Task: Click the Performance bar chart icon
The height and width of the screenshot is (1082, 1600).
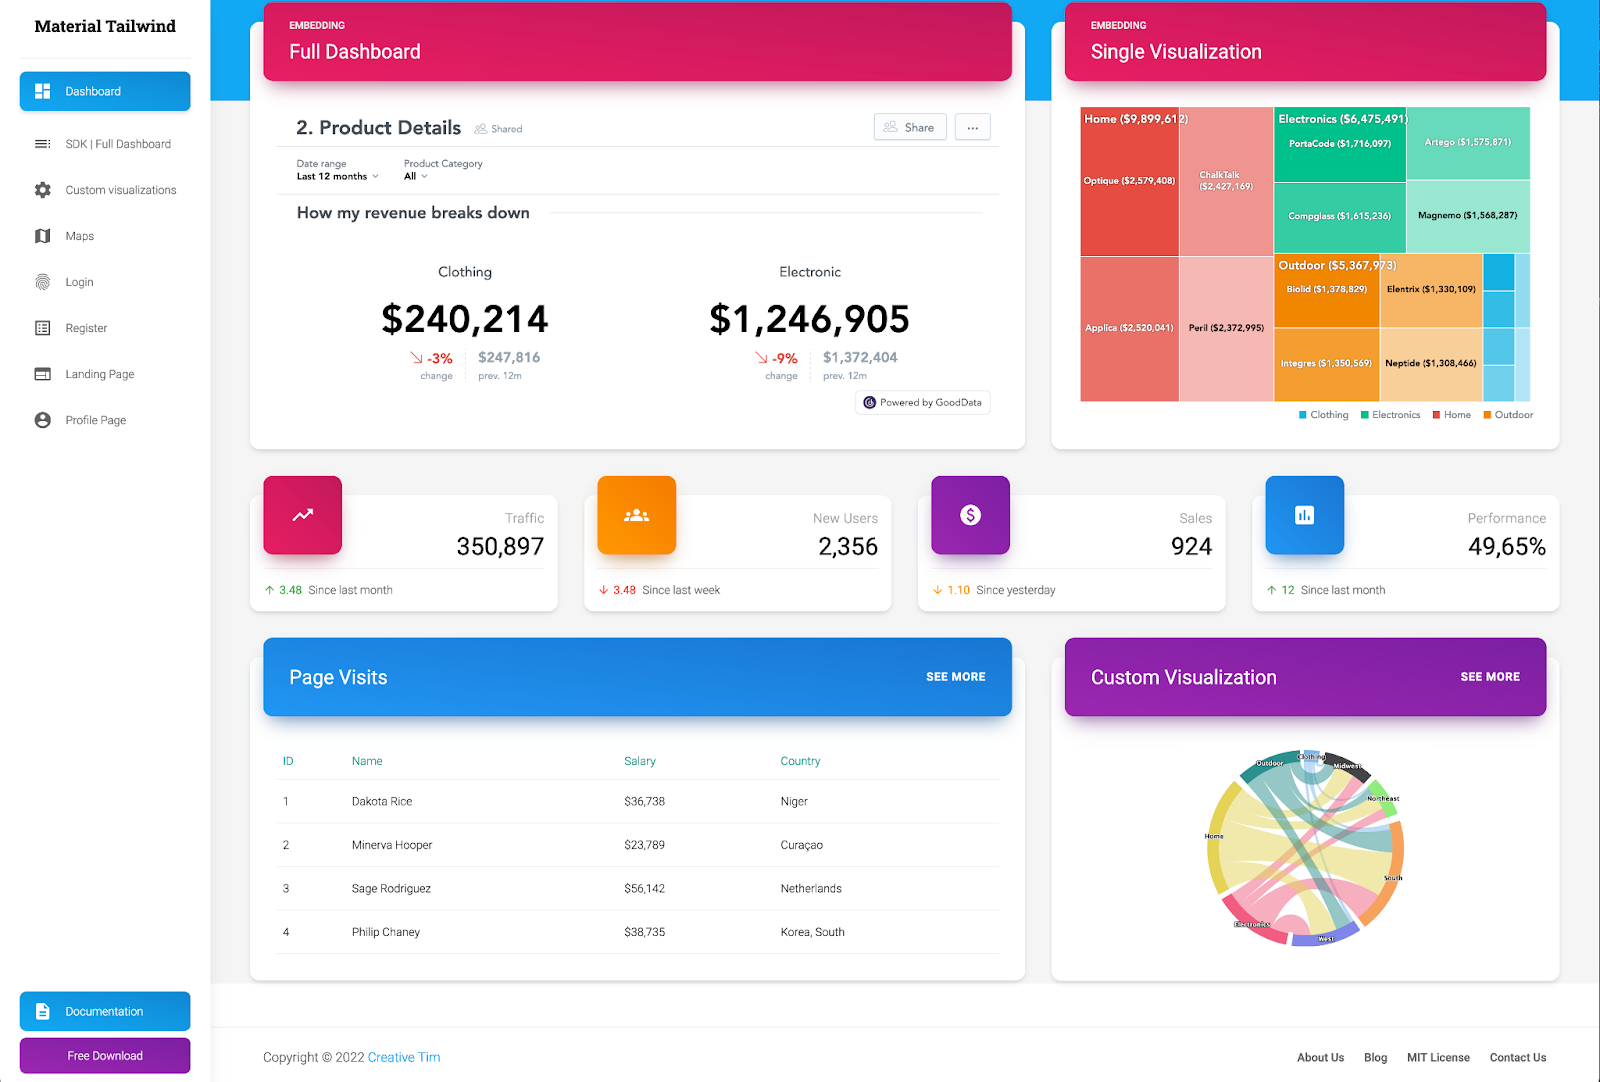Action: [1303, 515]
